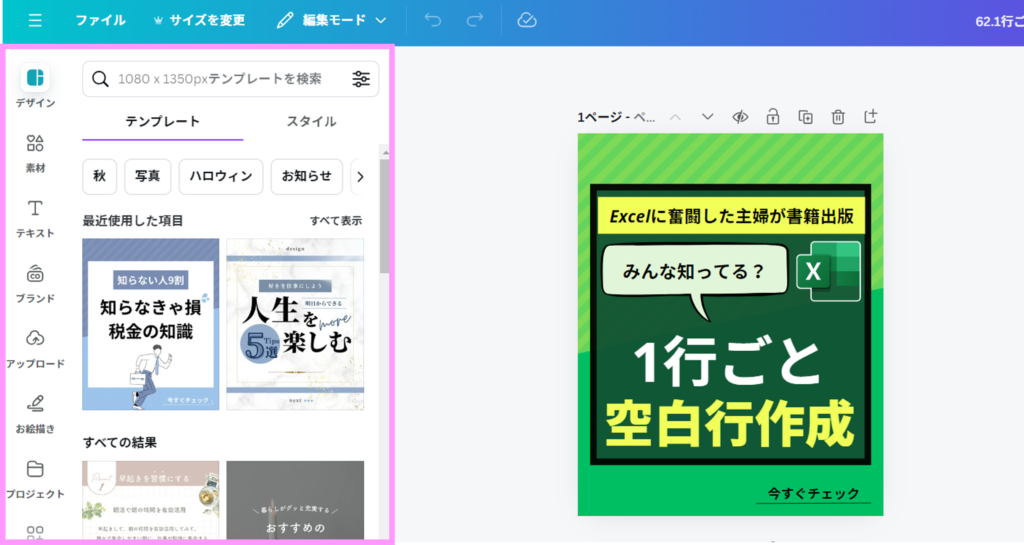The image size is (1024, 545).
Task: Select the お絵描き draw tool
Action: 35,413
